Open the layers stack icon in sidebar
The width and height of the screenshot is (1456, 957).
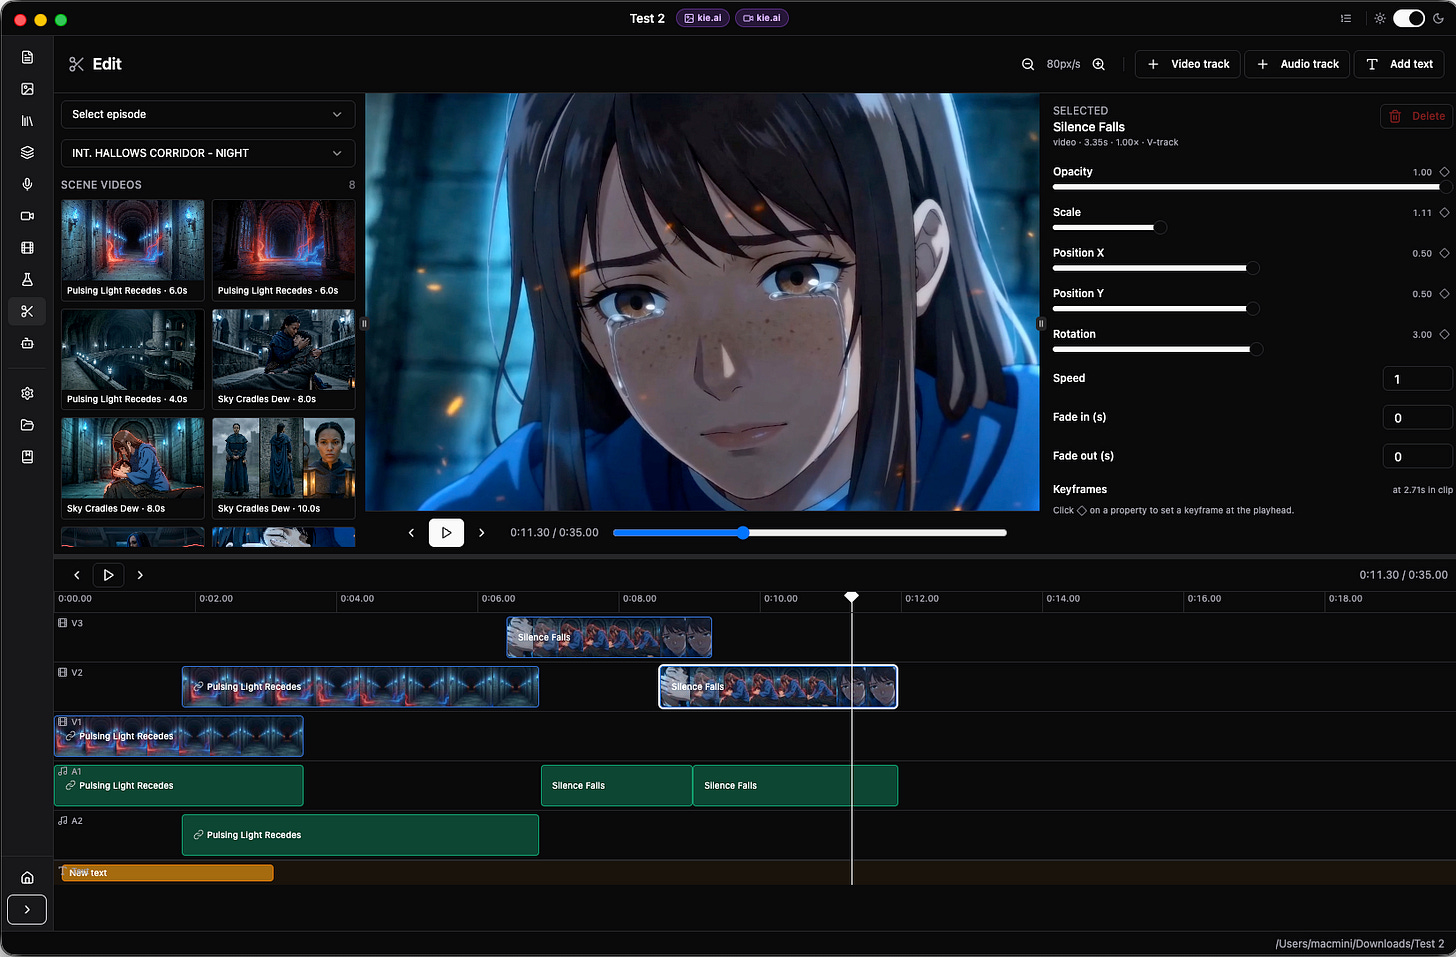pyautogui.click(x=27, y=152)
